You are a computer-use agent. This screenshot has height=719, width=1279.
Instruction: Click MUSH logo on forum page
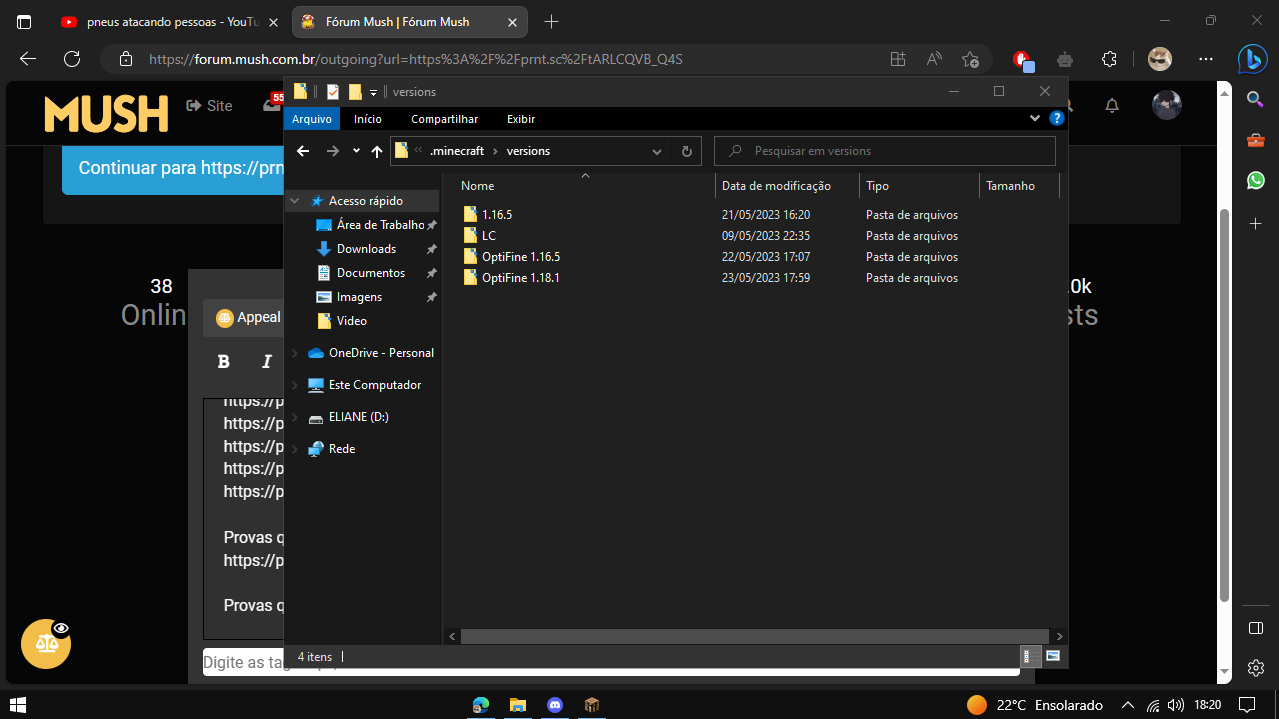point(106,113)
